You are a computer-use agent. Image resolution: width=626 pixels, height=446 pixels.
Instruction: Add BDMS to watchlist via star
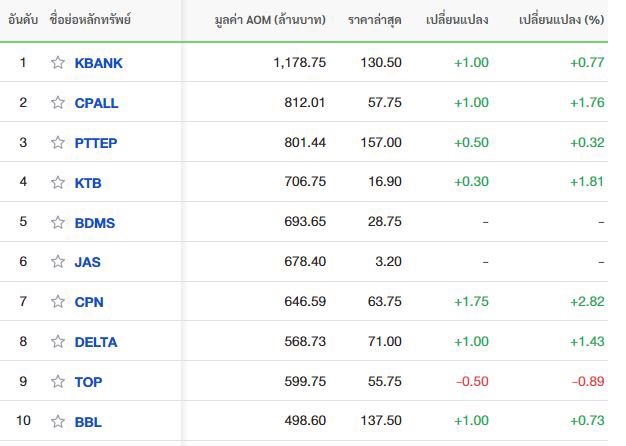[x=58, y=222]
